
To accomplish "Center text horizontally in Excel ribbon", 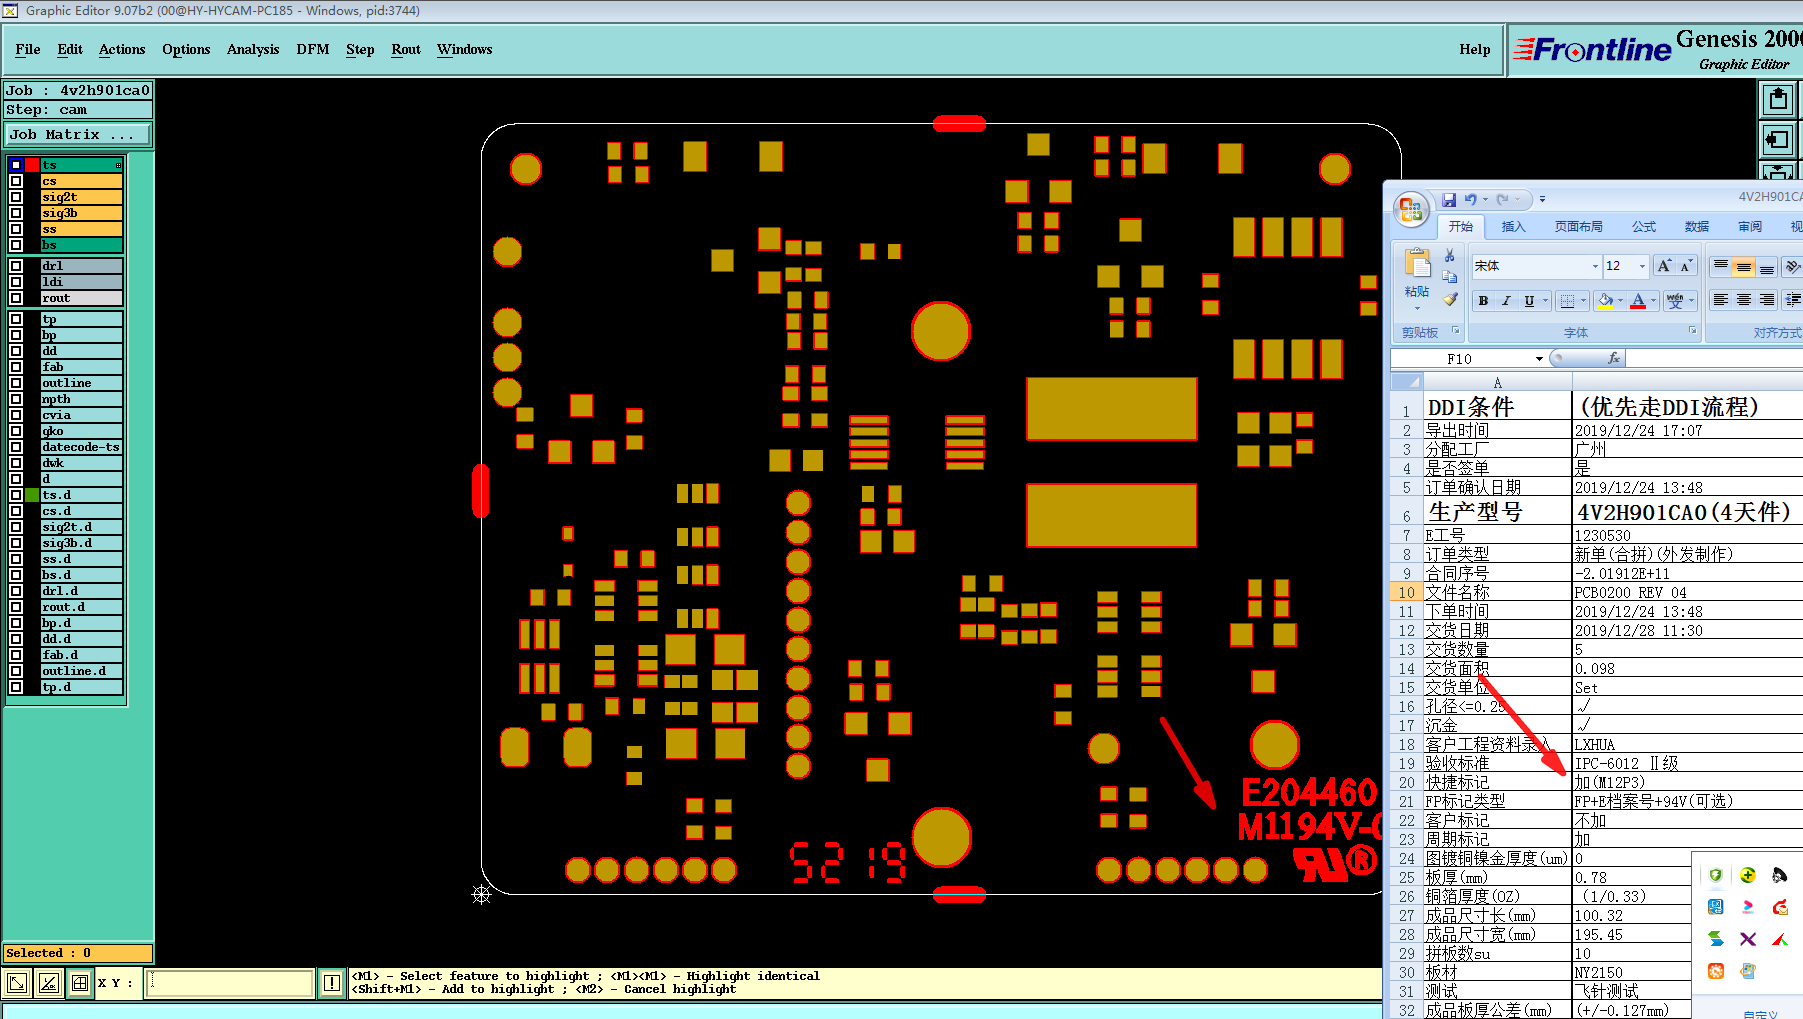I will pos(1744,300).
